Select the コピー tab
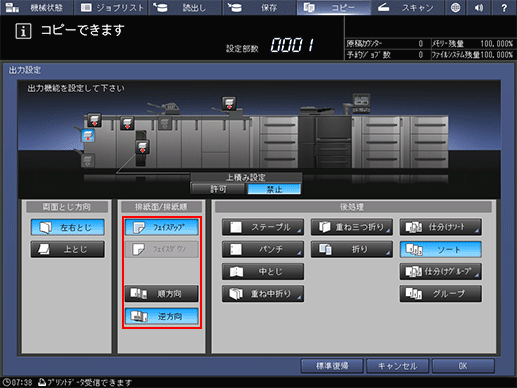Image resolution: width=517 pixels, height=388 pixels. 333,7
